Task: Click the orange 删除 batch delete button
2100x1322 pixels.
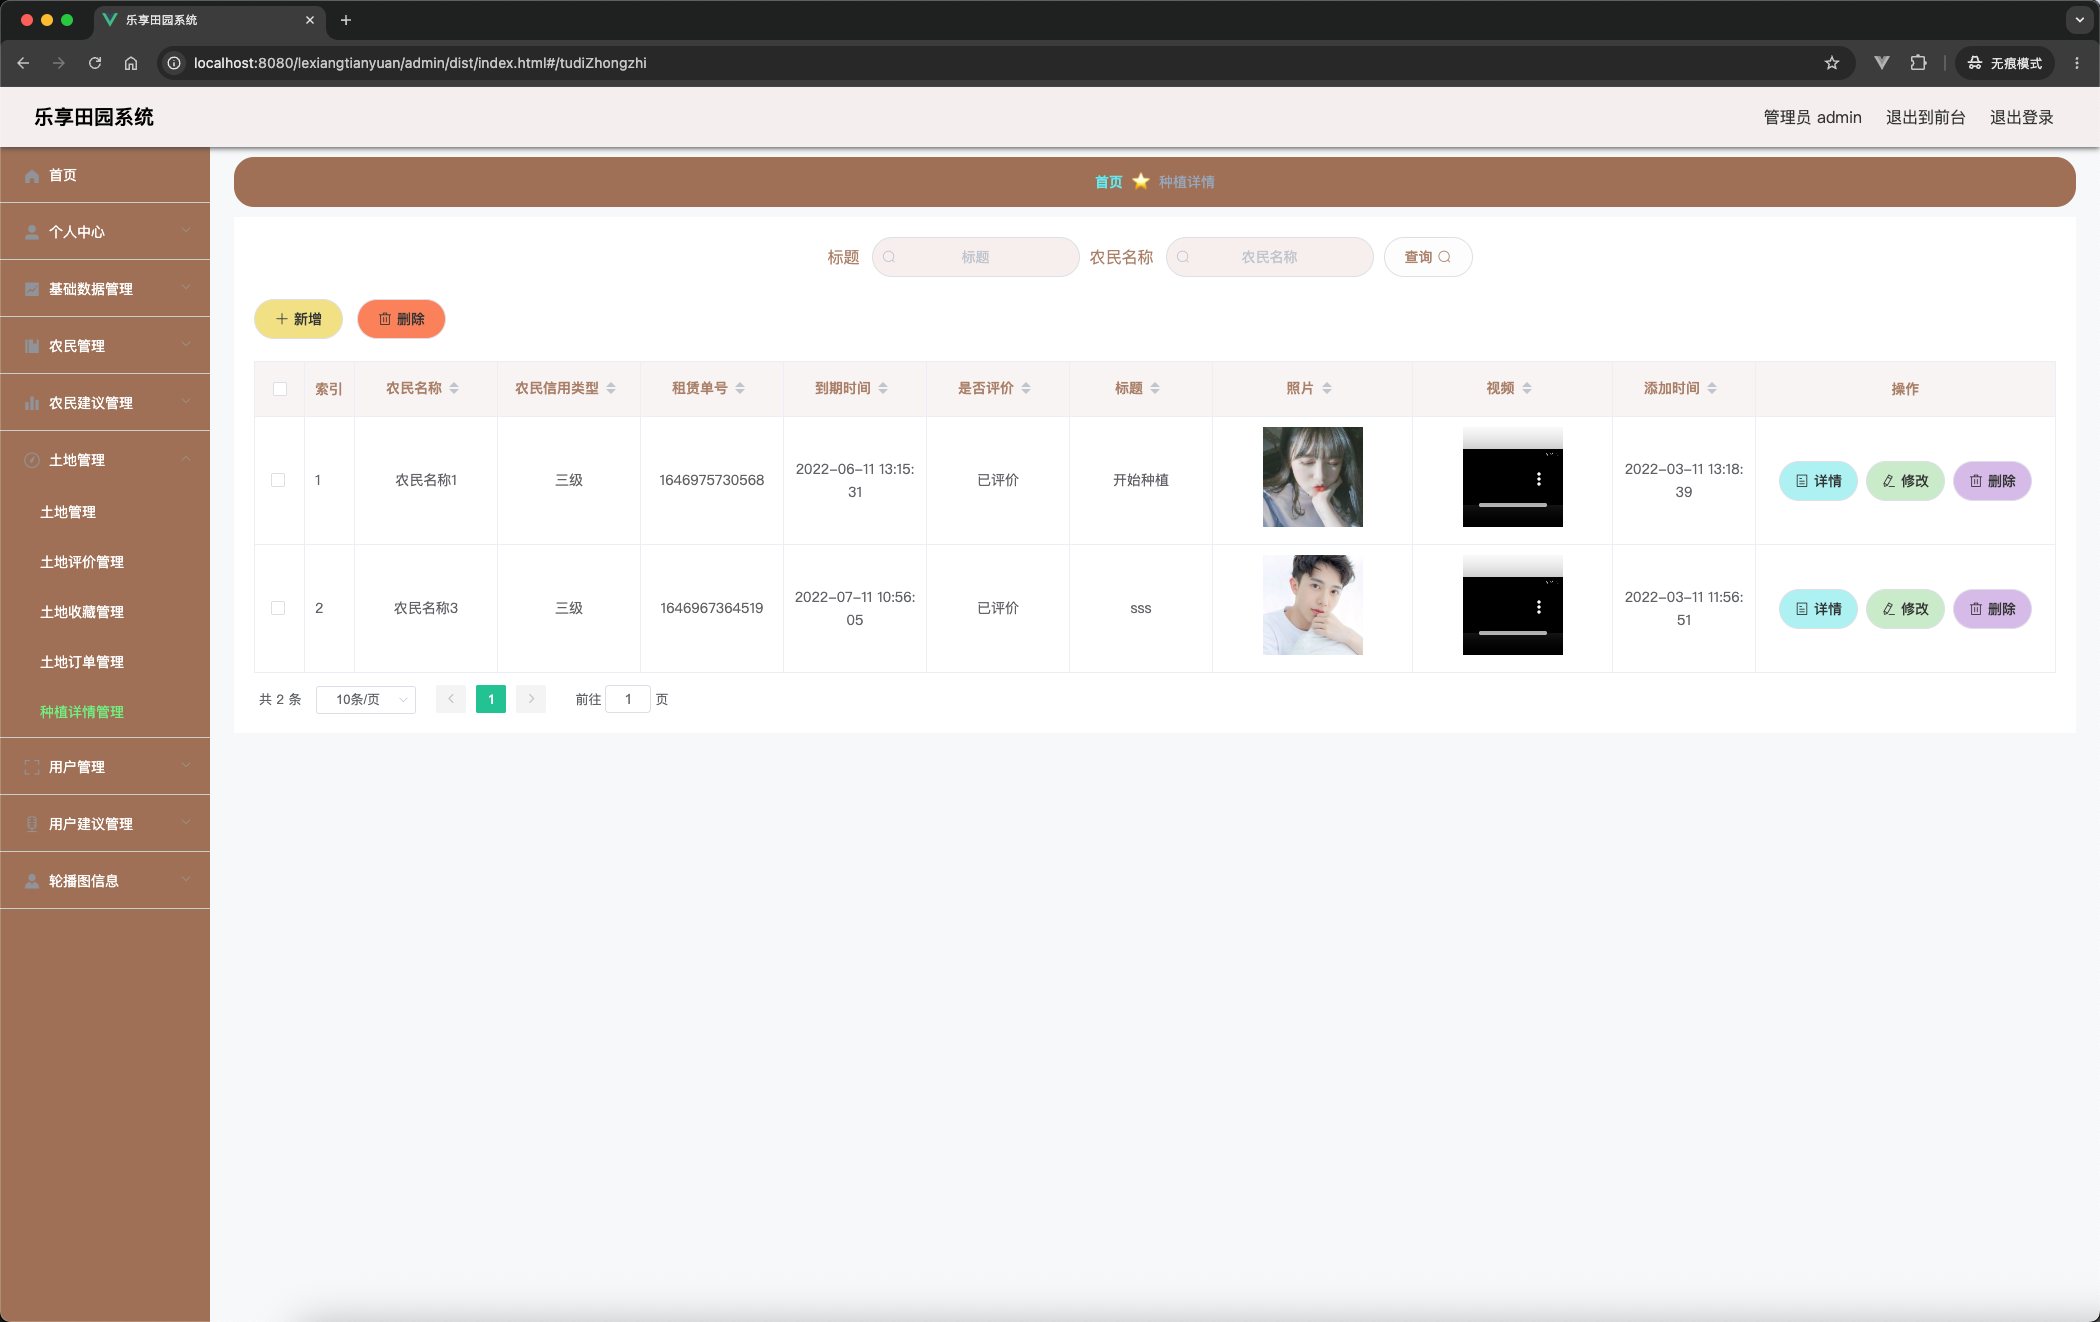Action: pyautogui.click(x=401, y=319)
